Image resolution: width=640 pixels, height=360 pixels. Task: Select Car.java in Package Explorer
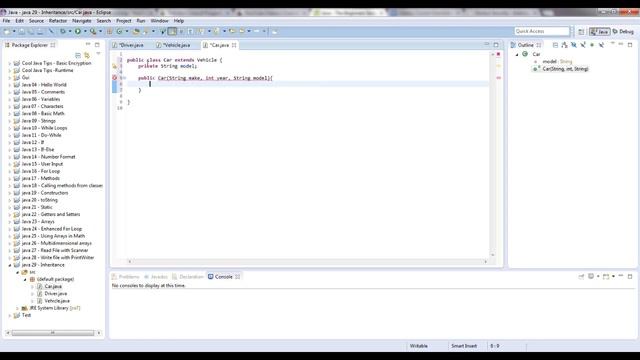[53, 286]
